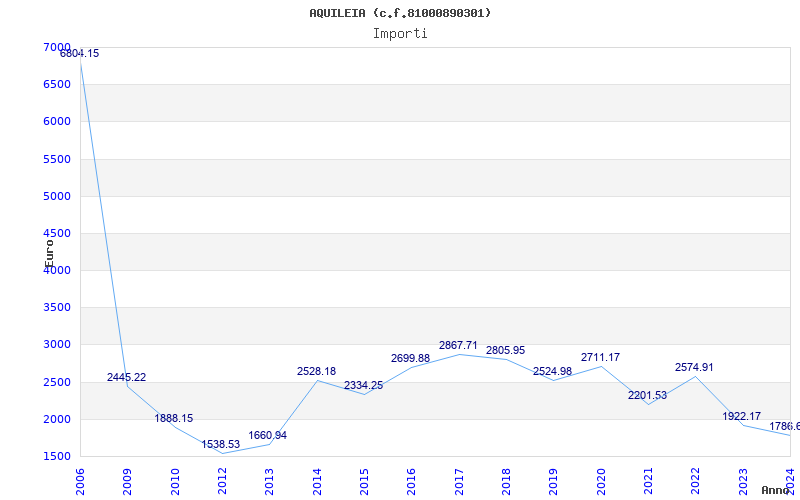
Task: Click the y-axis value 2000
Action: pyautogui.click(x=57, y=419)
